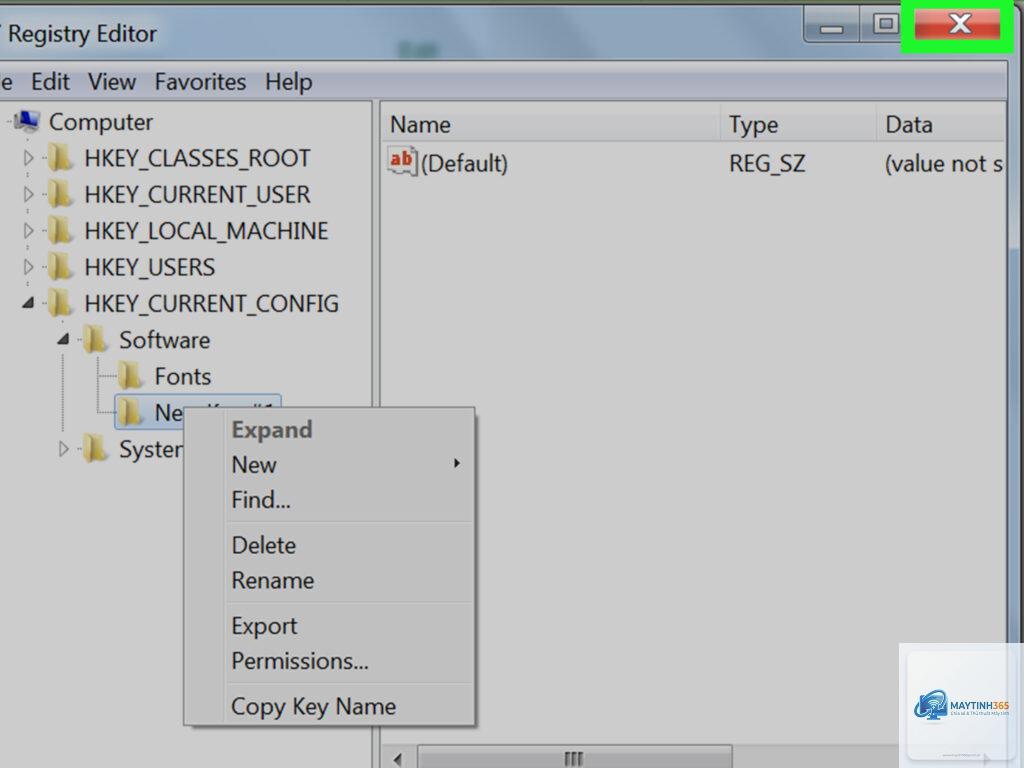Viewport: 1024px width, 768px height.
Task: Open the New submenu arrow
Action: coord(457,464)
